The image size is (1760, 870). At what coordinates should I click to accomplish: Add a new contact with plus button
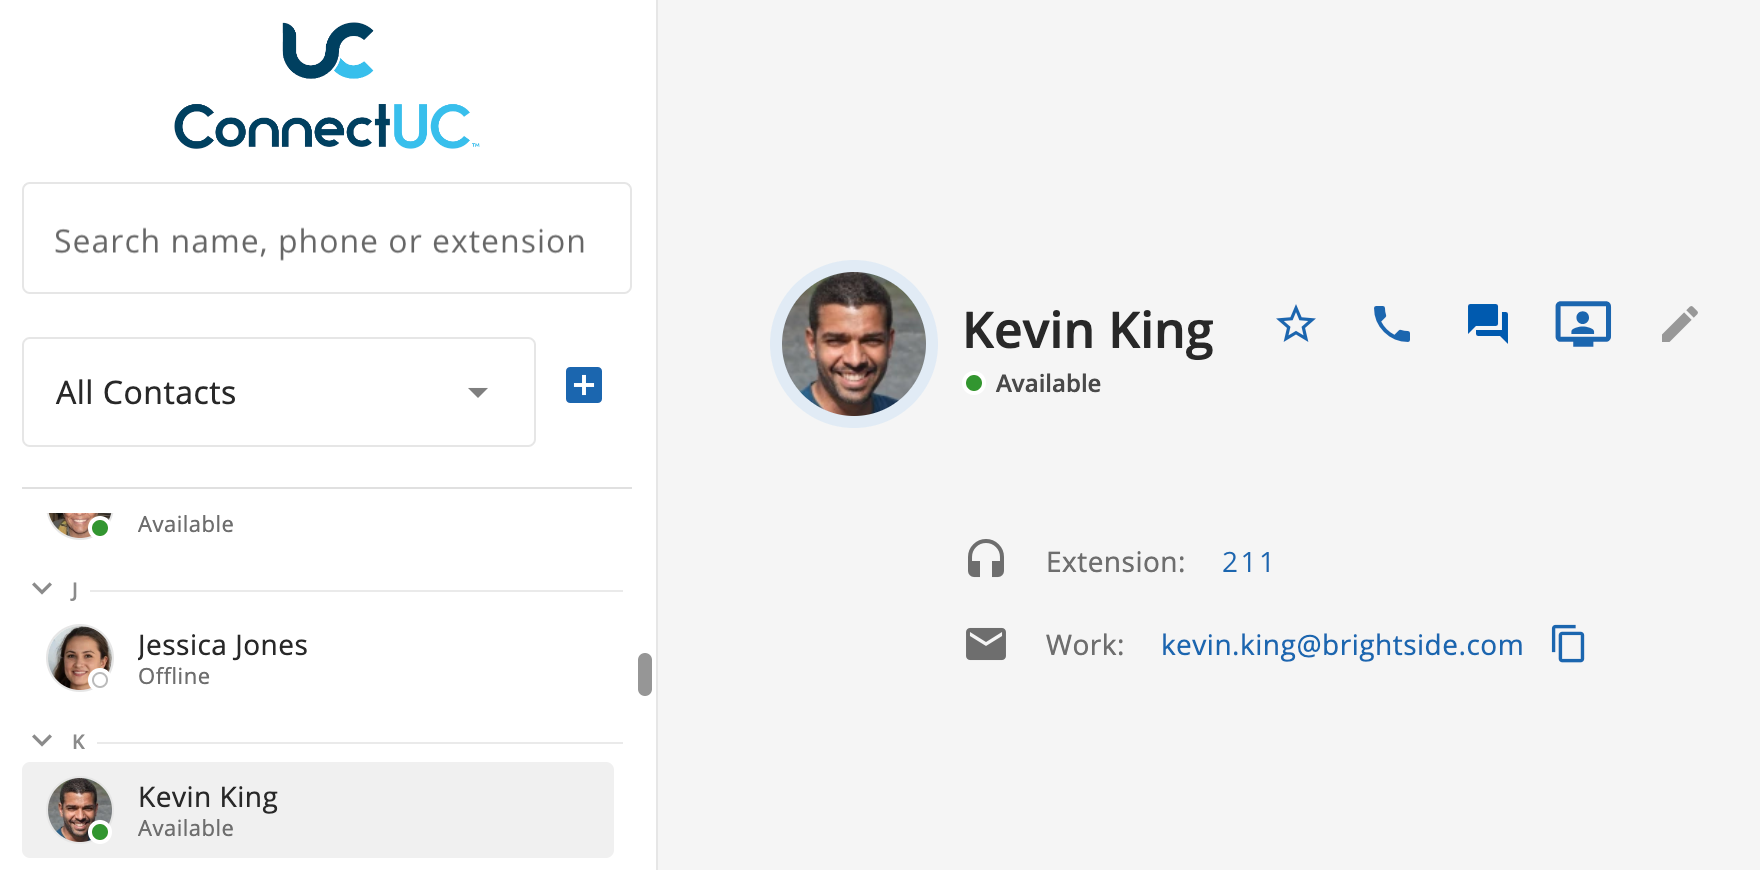click(584, 385)
